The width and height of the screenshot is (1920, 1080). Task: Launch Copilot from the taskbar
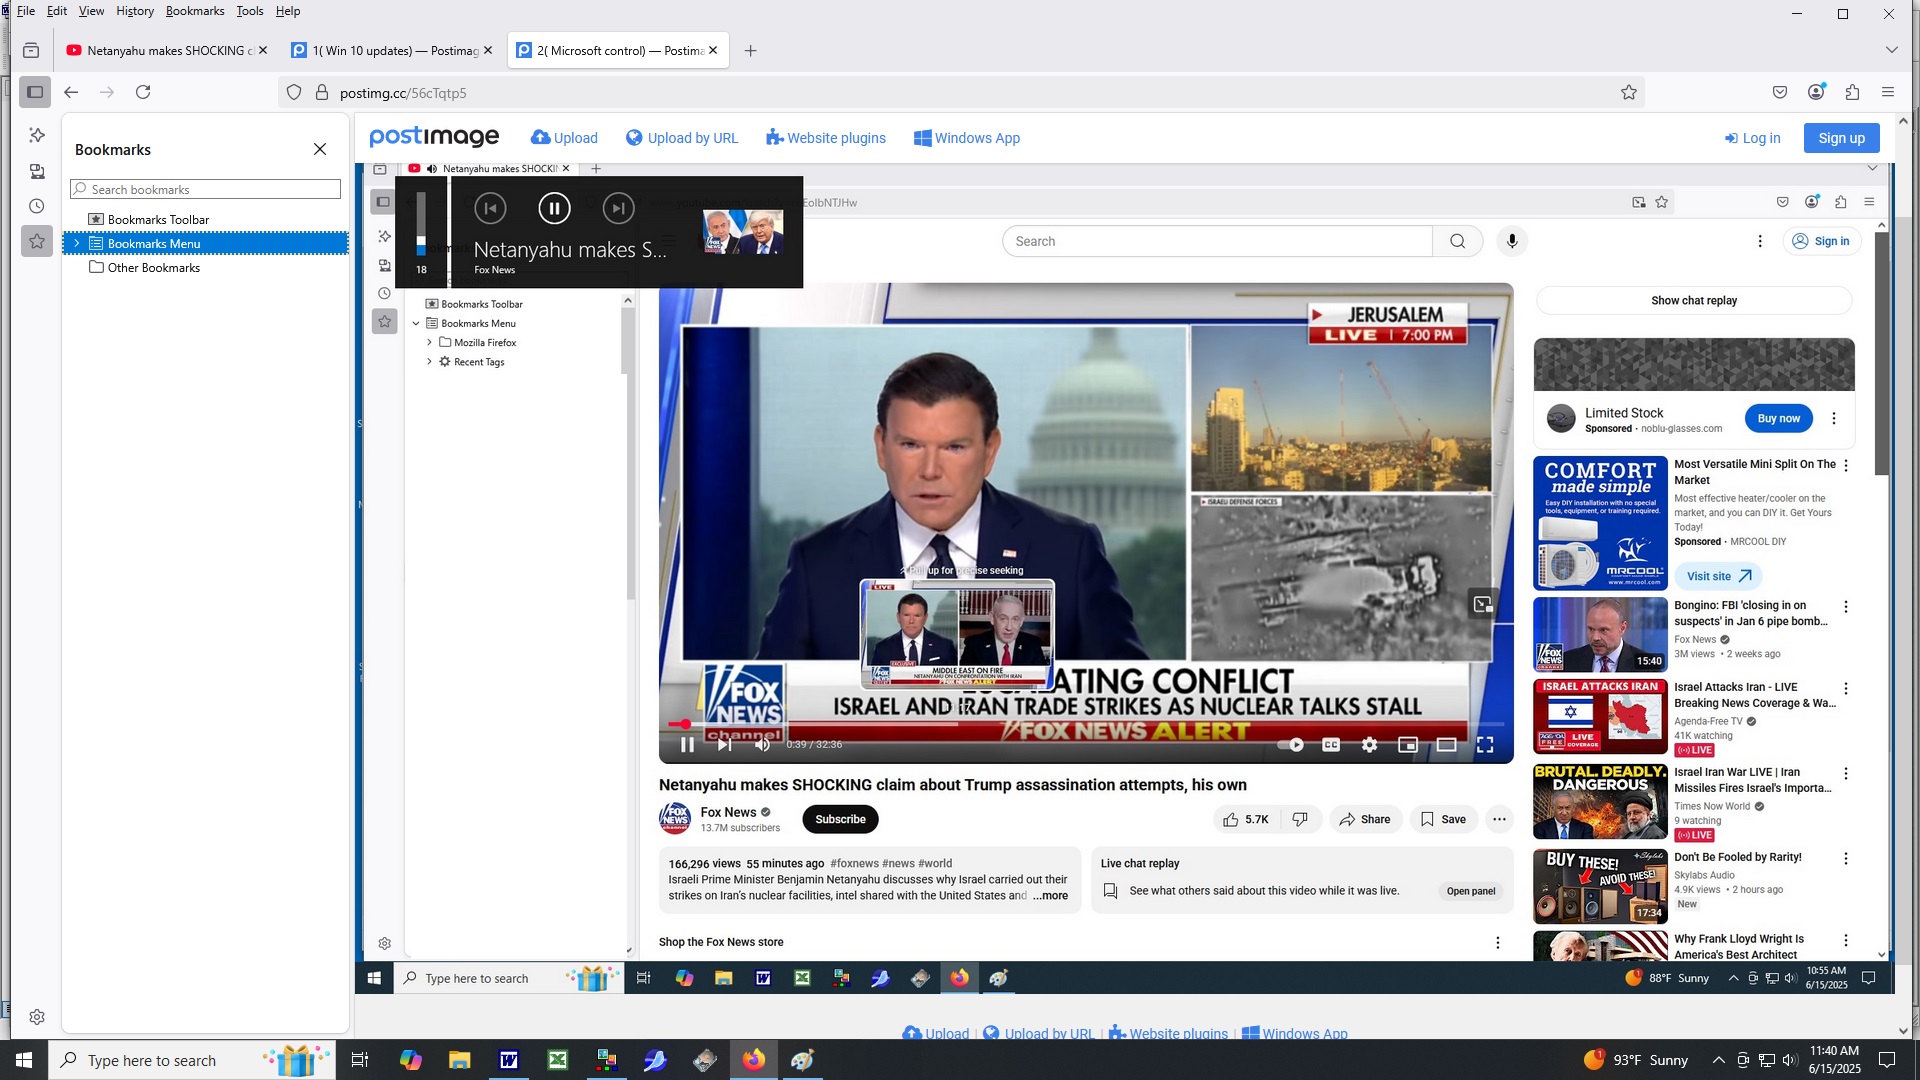point(410,1060)
